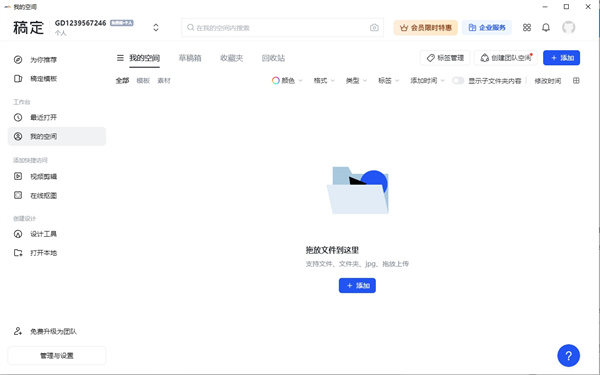Launch 在线抠图 tool
The width and height of the screenshot is (600, 375).
tap(57, 196)
